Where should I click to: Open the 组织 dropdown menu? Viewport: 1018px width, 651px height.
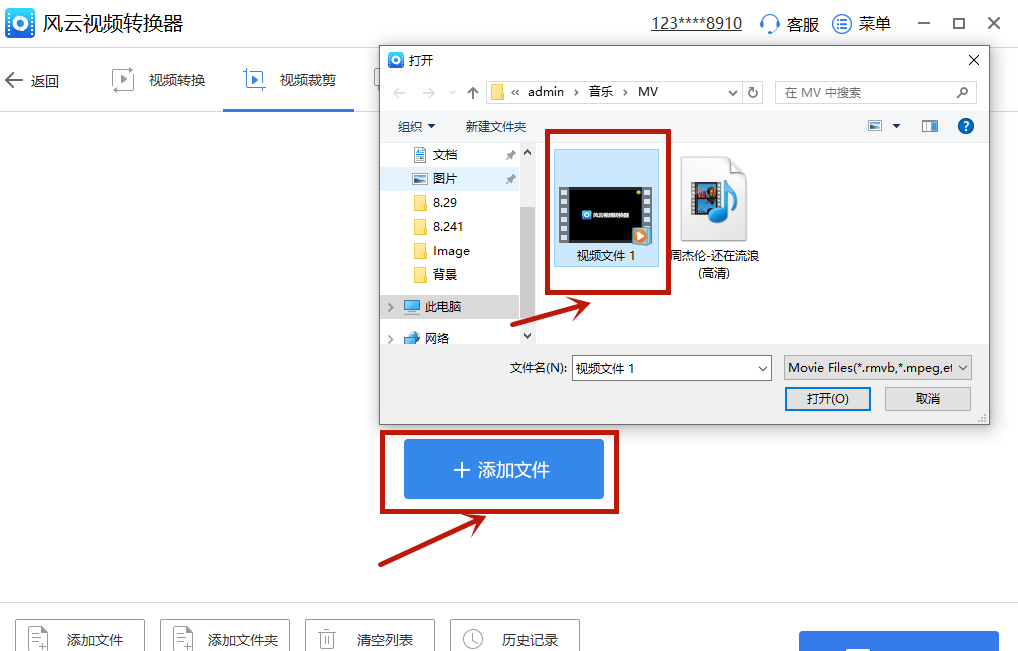[x=416, y=127]
